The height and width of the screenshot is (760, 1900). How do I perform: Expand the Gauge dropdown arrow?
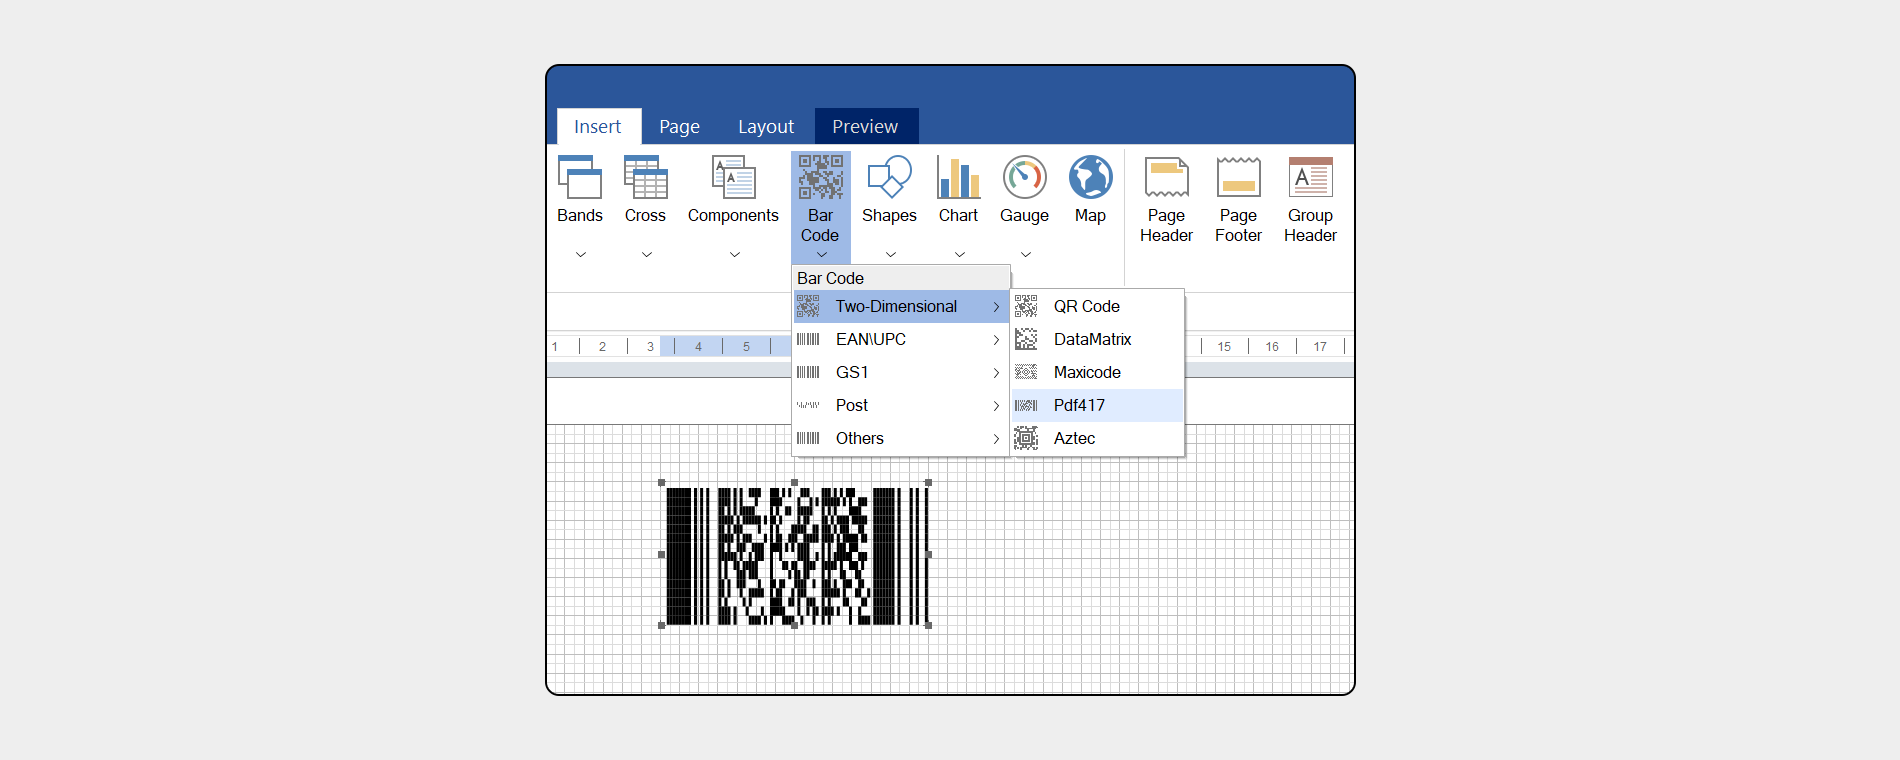pos(1026,255)
